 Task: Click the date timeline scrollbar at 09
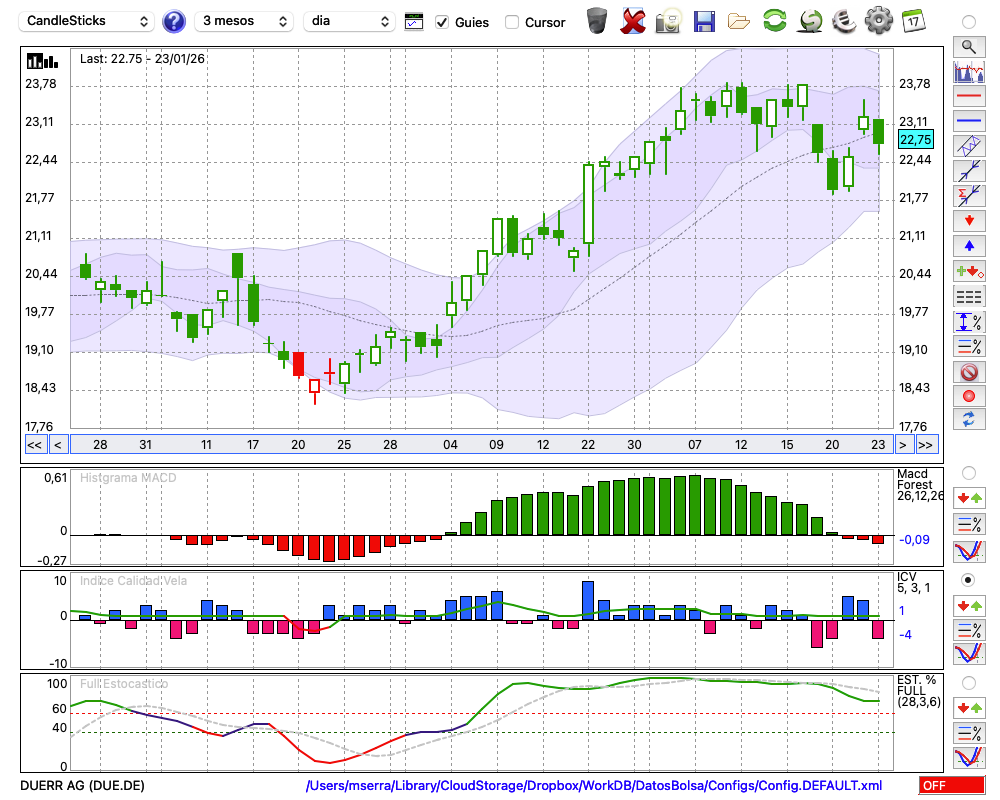[496, 444]
